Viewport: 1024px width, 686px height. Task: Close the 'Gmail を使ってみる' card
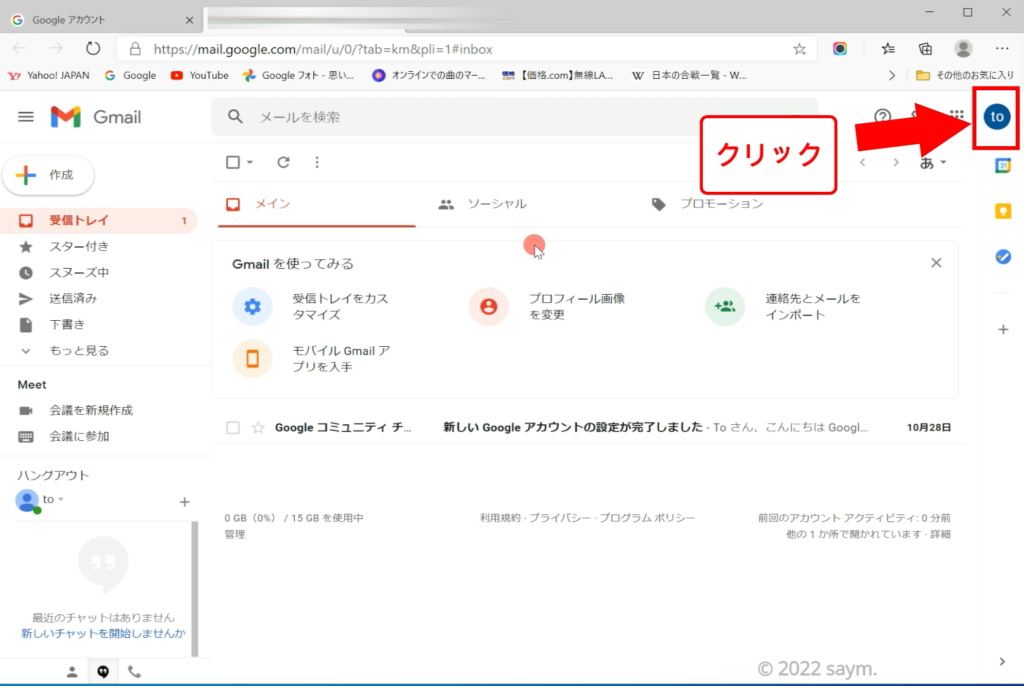coord(936,263)
